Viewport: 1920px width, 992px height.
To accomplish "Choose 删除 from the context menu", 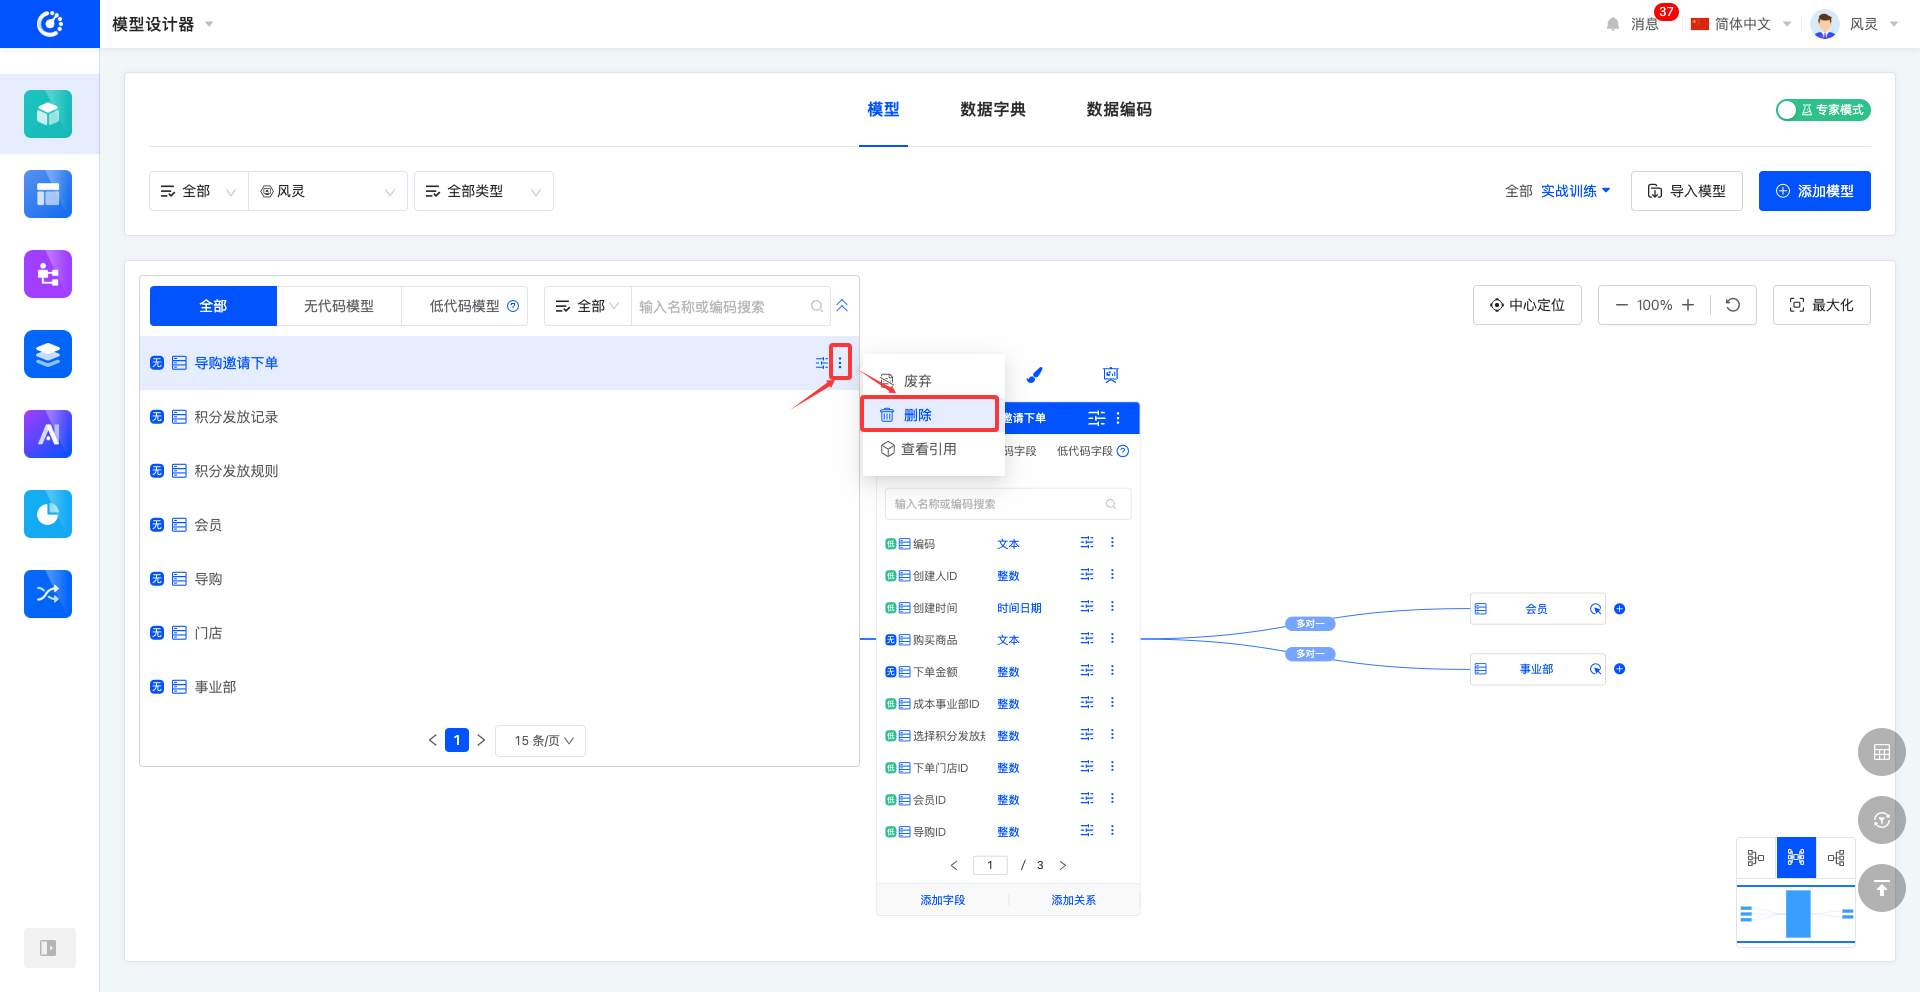I will click(x=930, y=414).
